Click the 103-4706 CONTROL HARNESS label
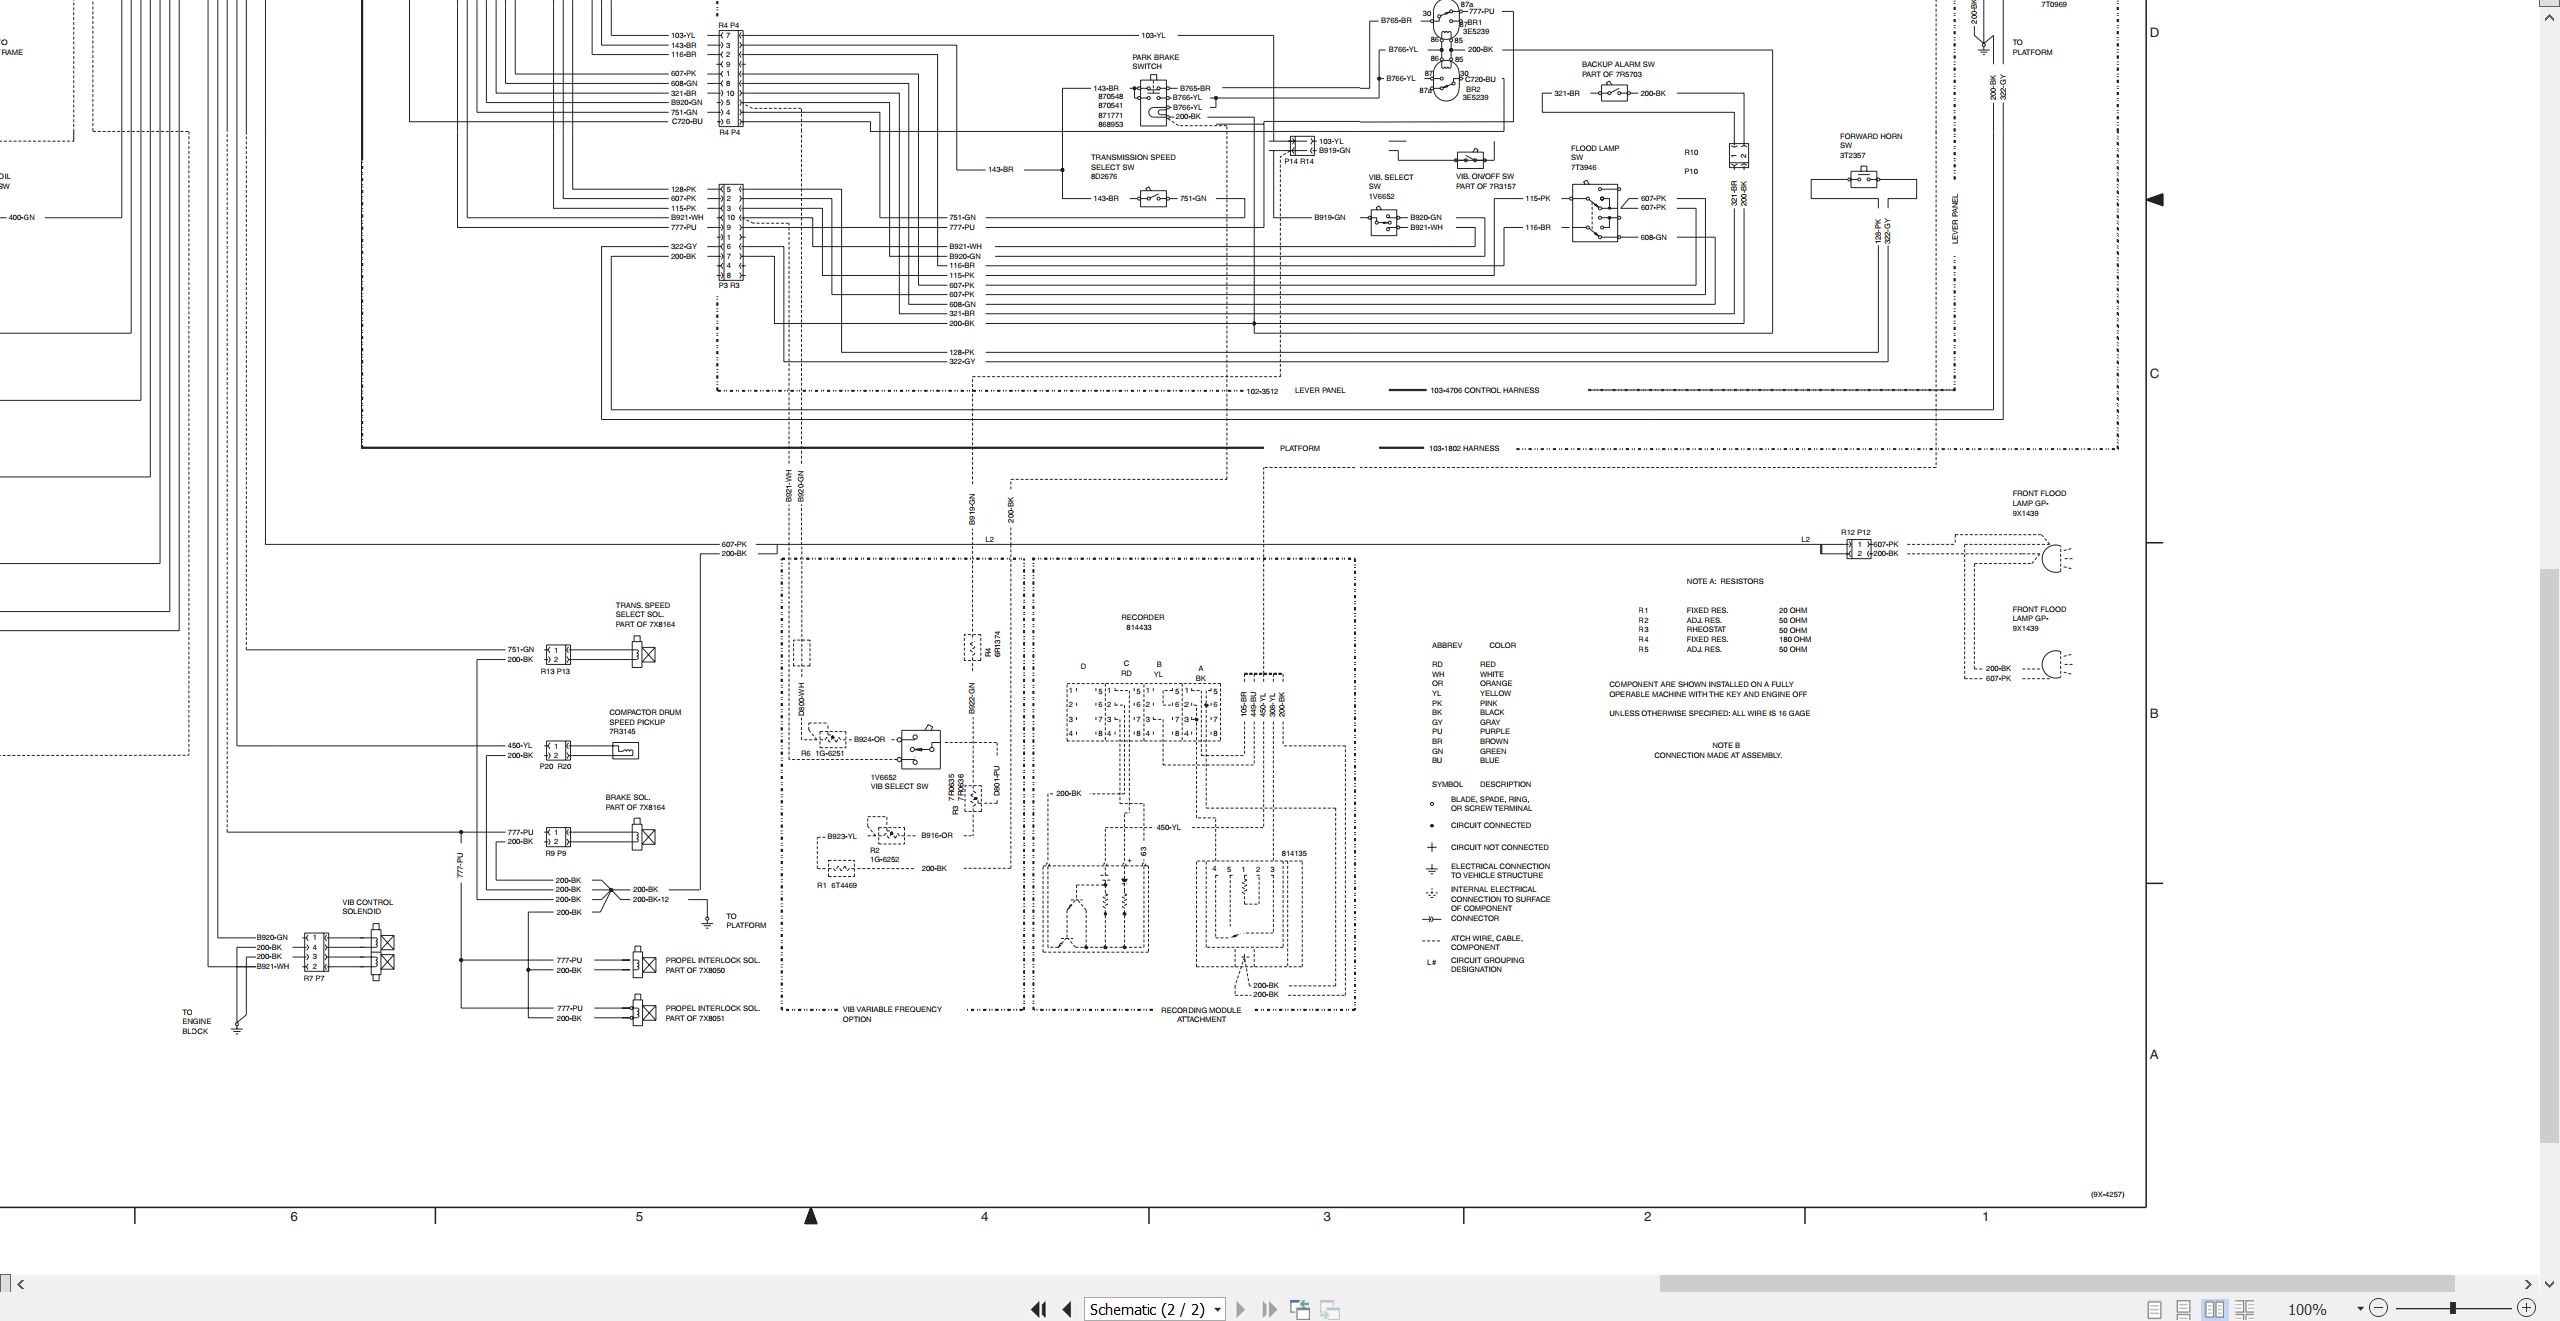 click(1484, 390)
